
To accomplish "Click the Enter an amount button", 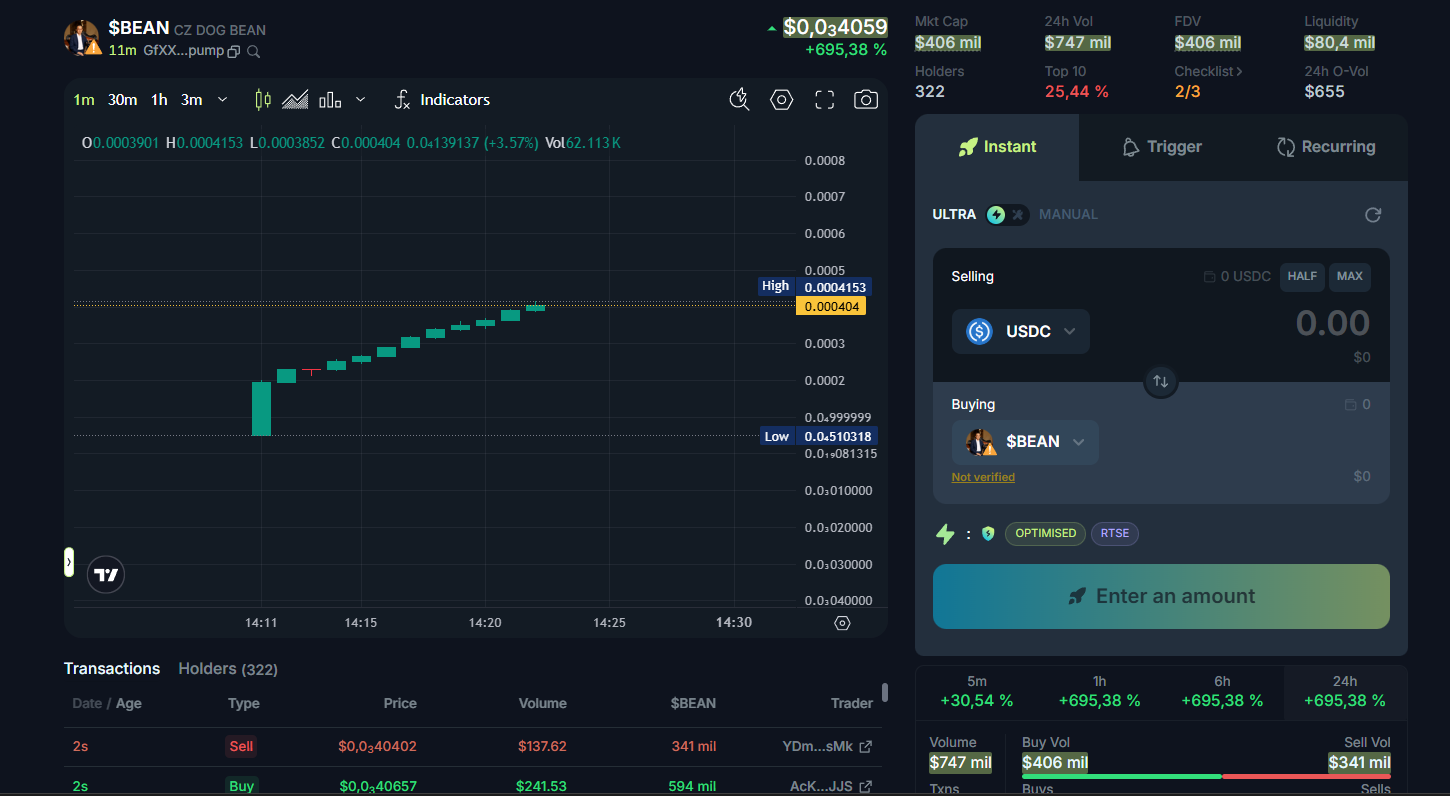I will tap(1161, 597).
